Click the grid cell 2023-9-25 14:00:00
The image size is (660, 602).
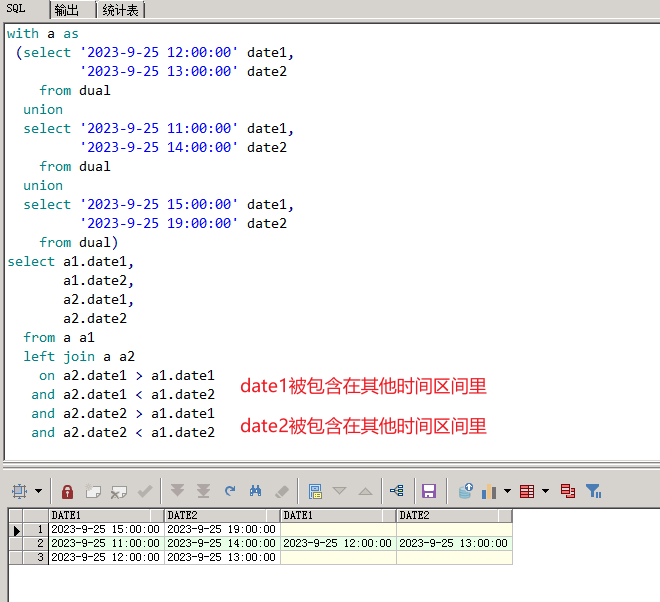coord(221,543)
